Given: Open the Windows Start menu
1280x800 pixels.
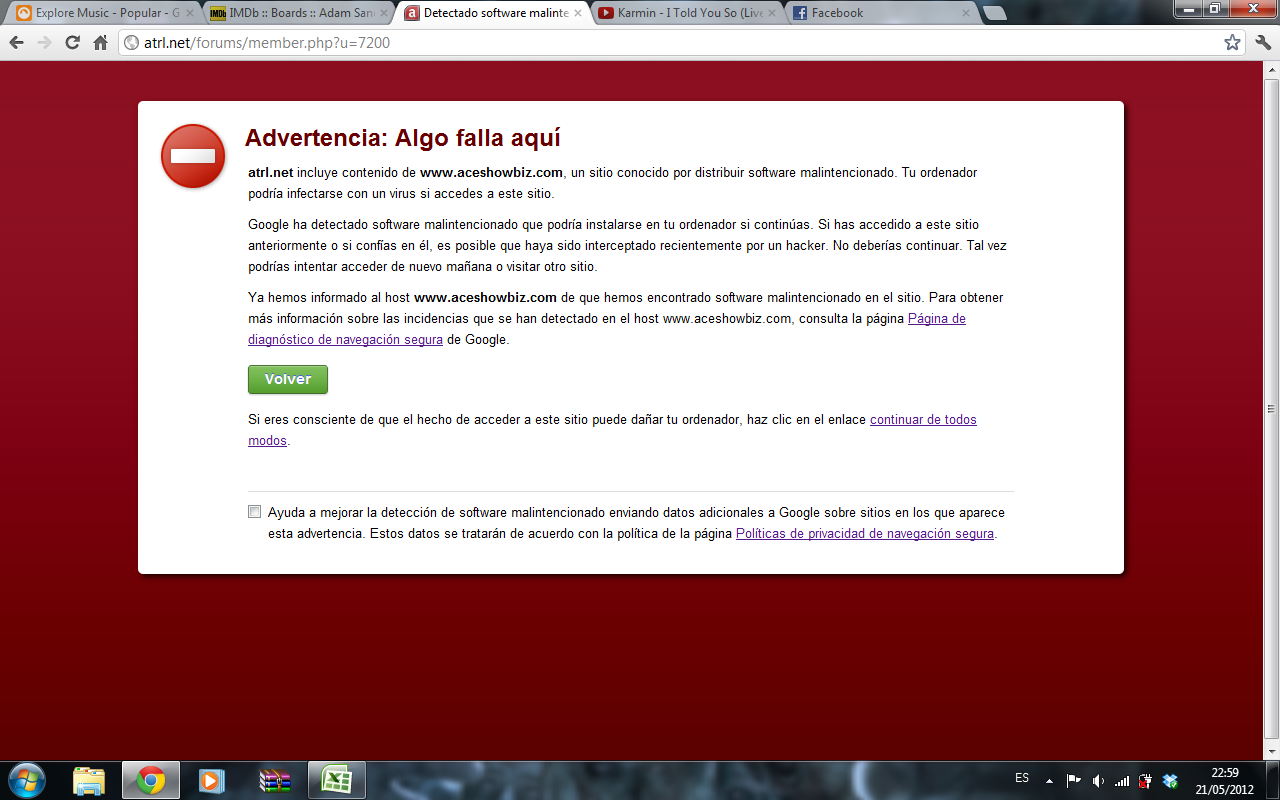Looking at the screenshot, I should coord(26,780).
